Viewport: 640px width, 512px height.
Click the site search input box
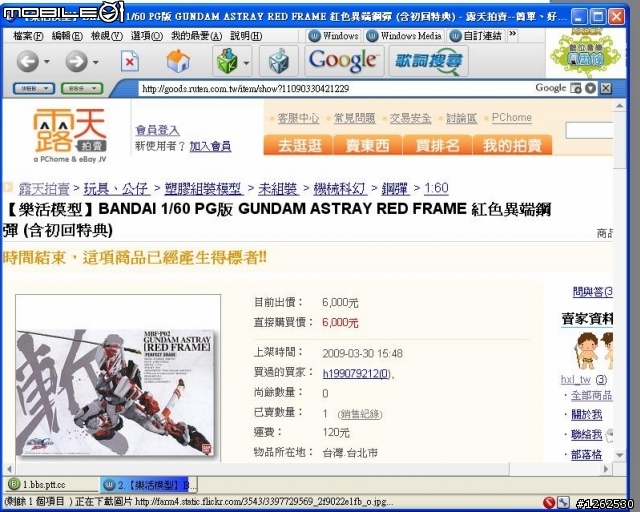pos(589,131)
